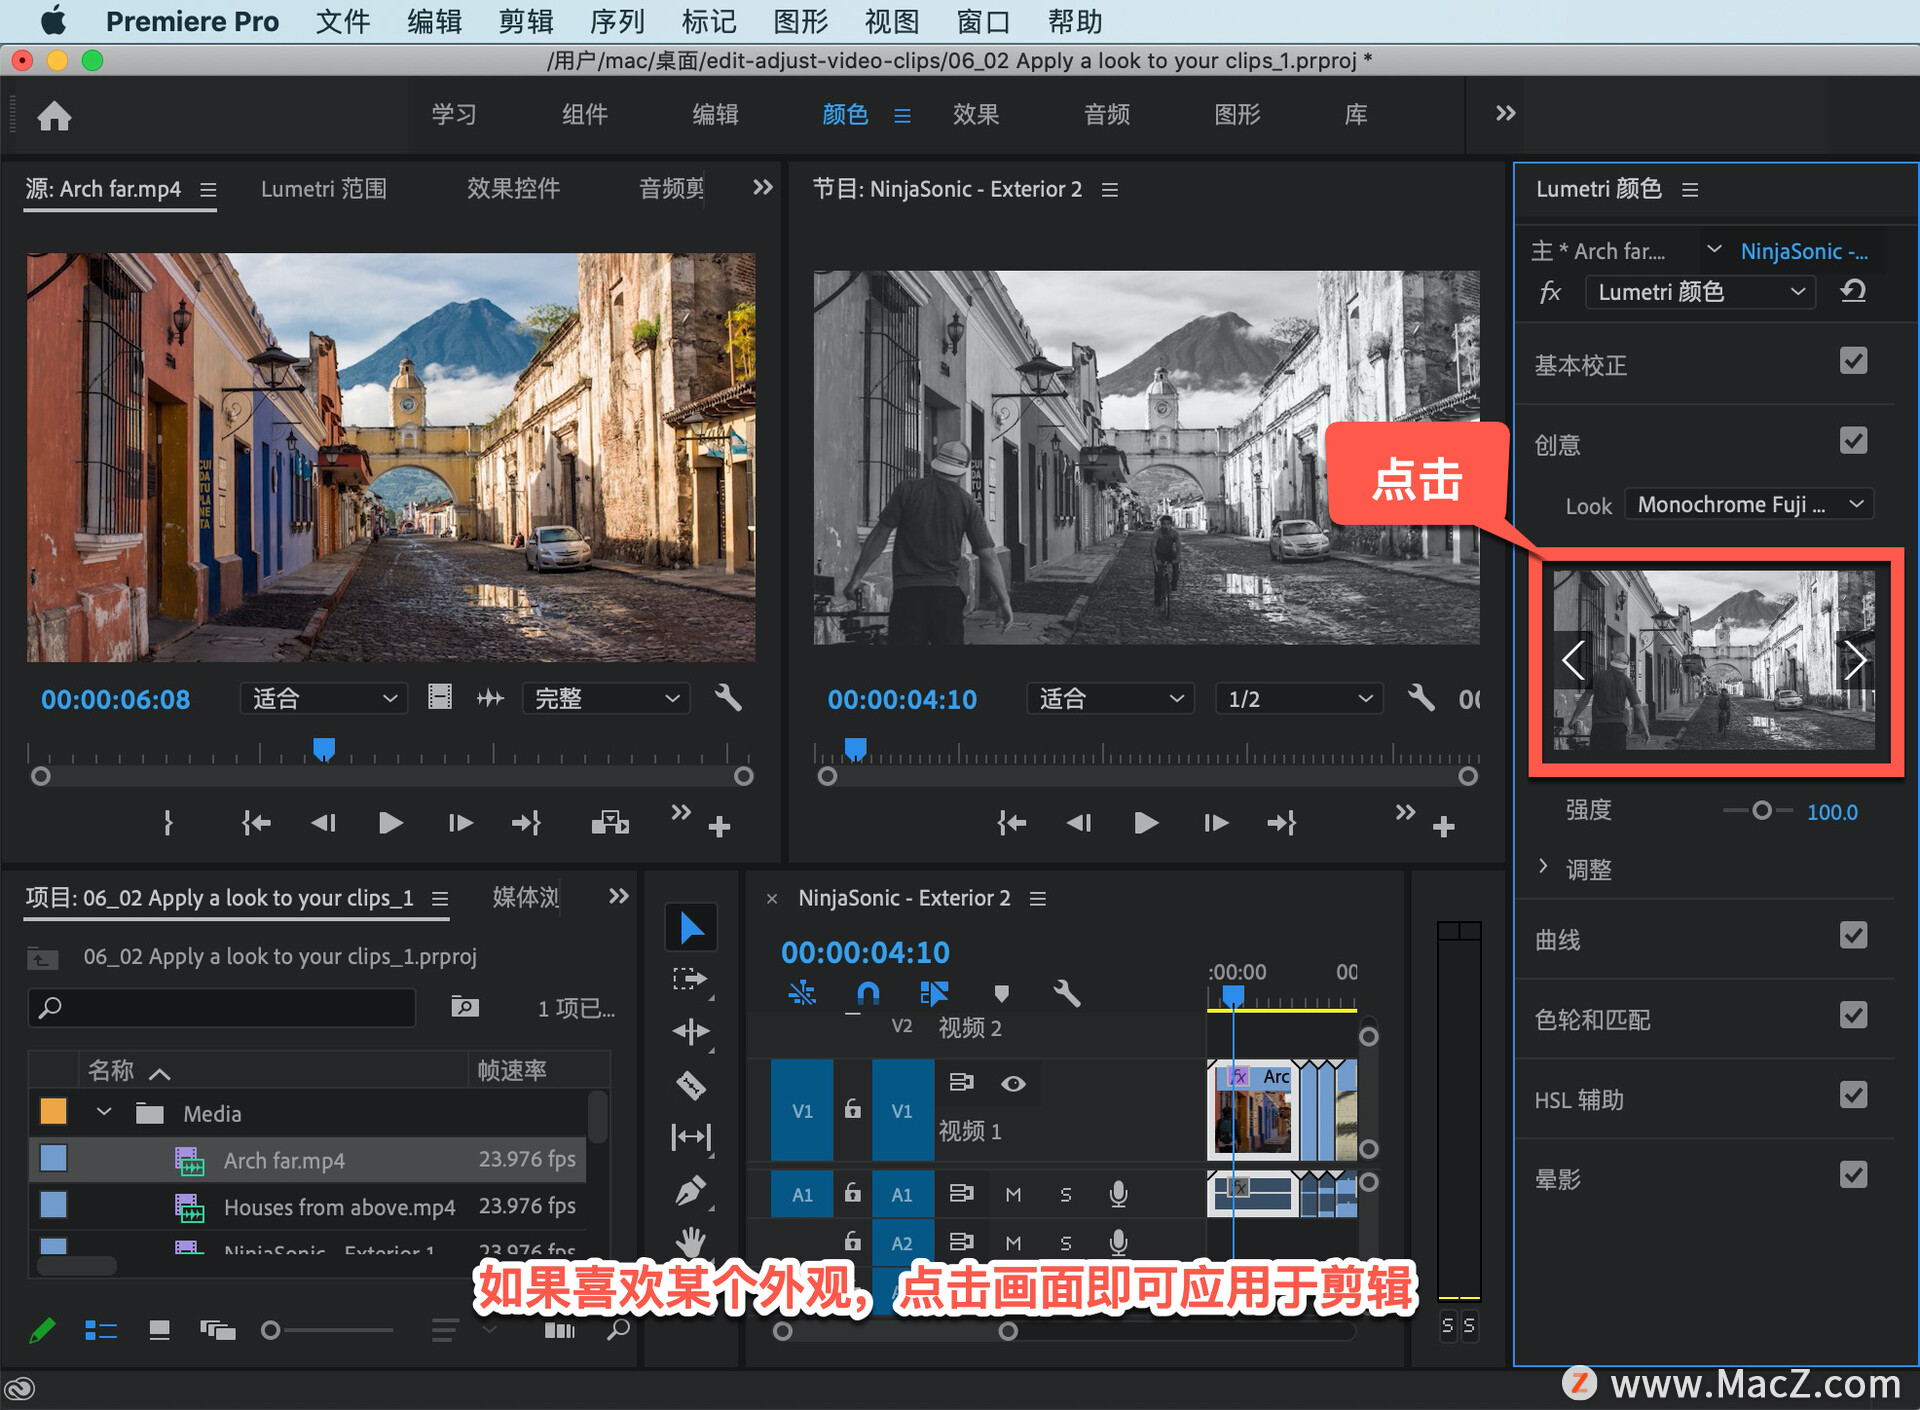Show more workspaces overflow chevron
Screen dimensions: 1920x1410
pos(1505,114)
